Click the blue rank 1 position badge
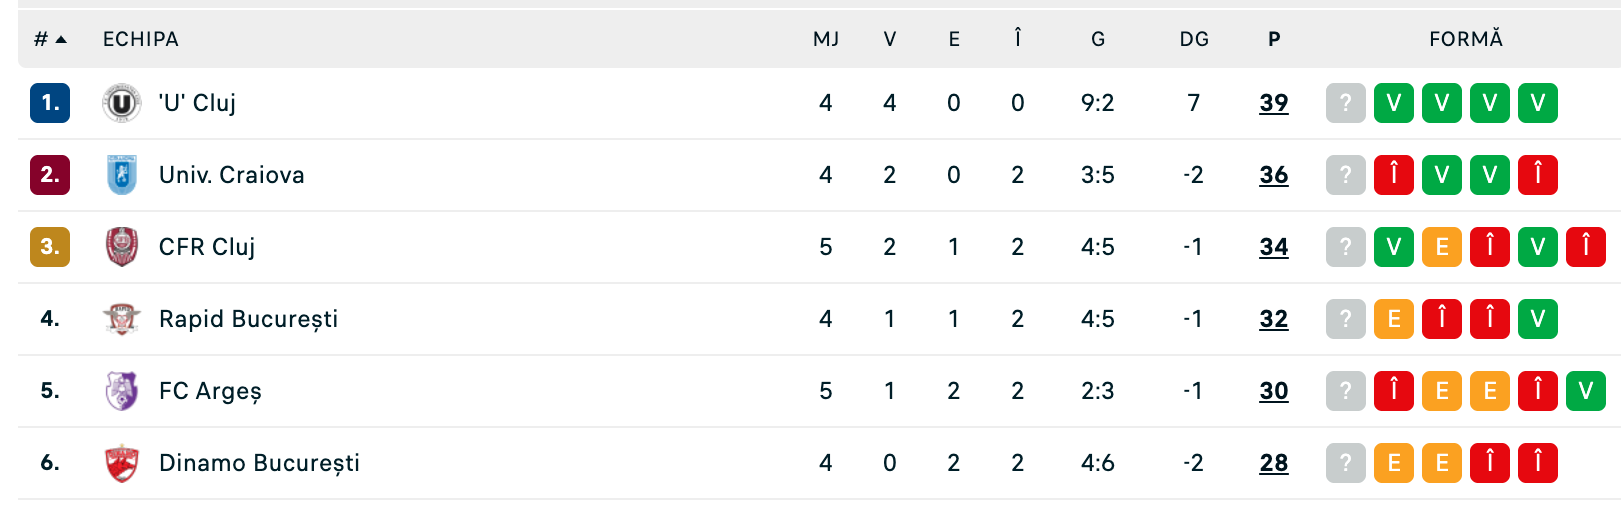Screen dimensions: 1621x521 [x=50, y=103]
